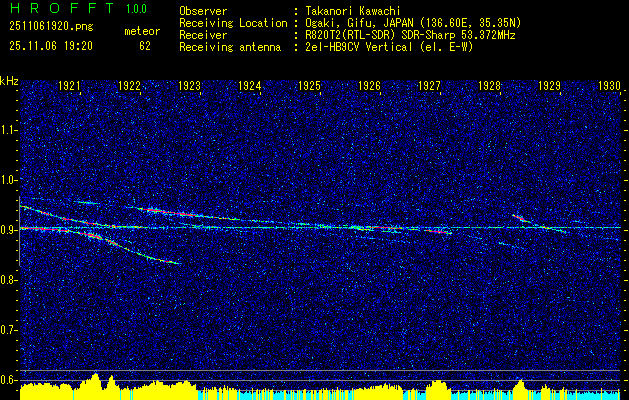Click the Observer field label
This screenshot has width=629, height=400.
tap(203, 11)
